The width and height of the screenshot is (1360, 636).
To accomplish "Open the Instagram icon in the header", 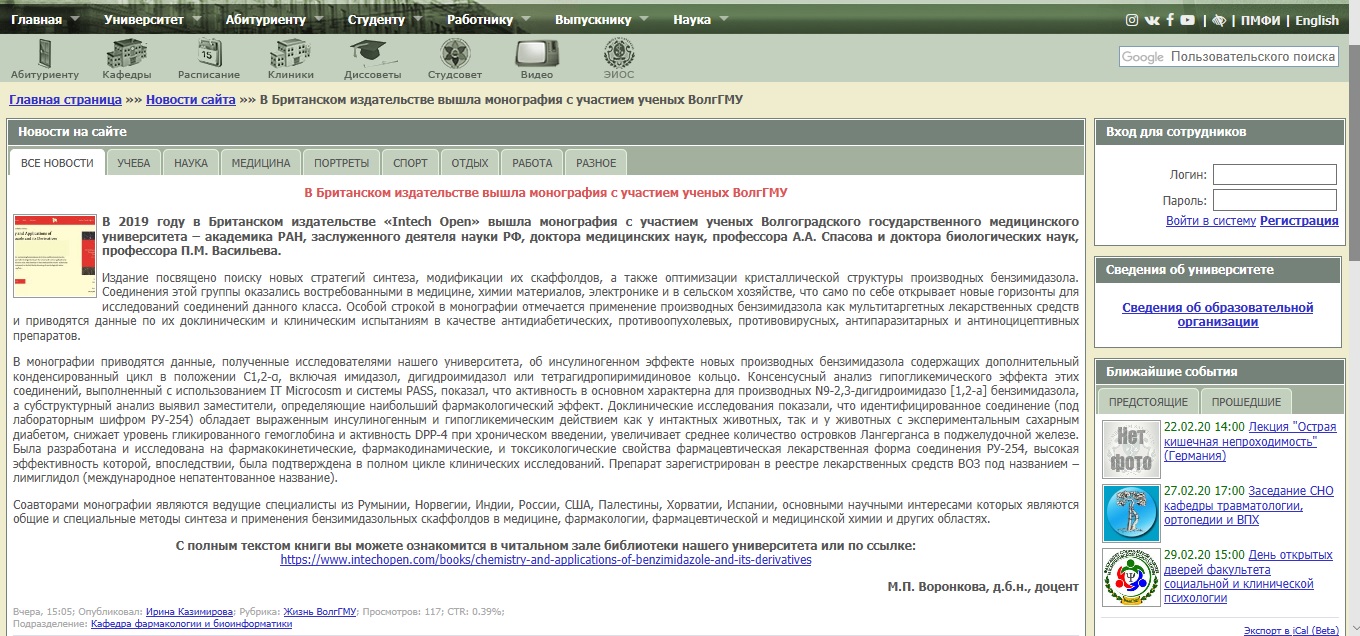I will (x=1132, y=20).
